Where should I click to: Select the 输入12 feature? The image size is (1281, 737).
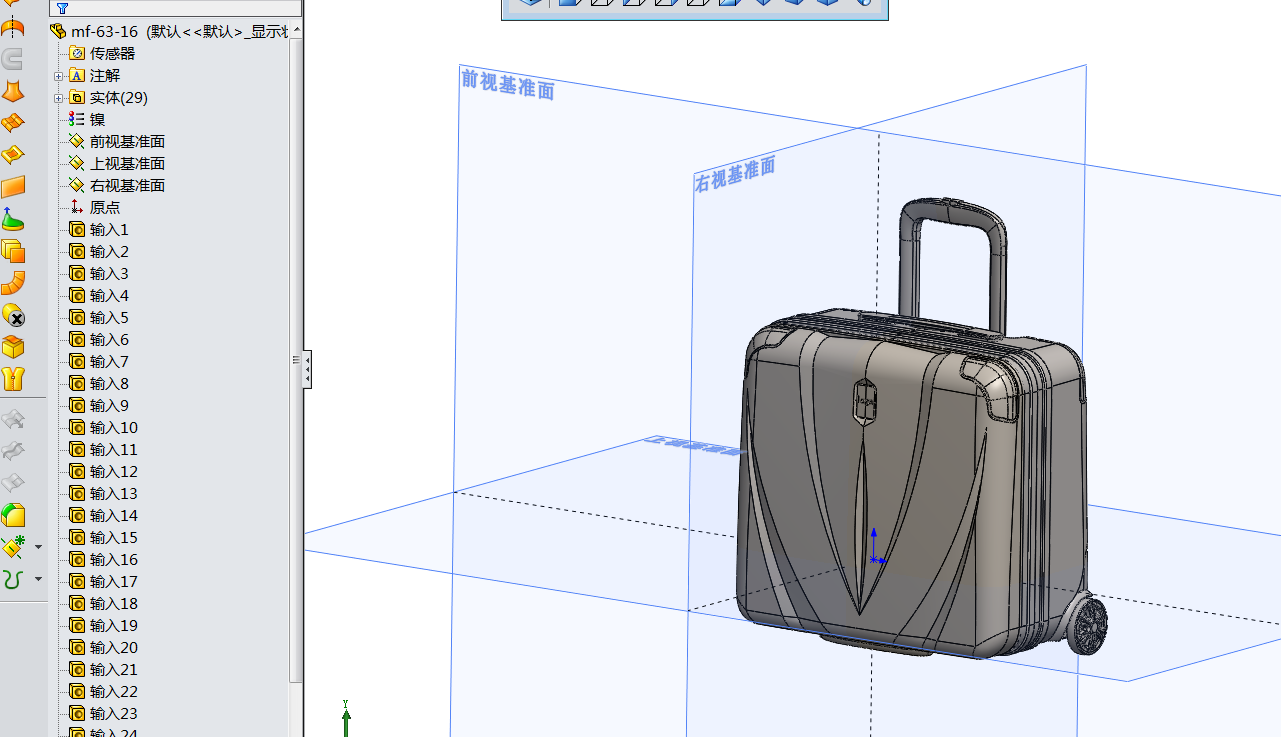click(x=104, y=472)
